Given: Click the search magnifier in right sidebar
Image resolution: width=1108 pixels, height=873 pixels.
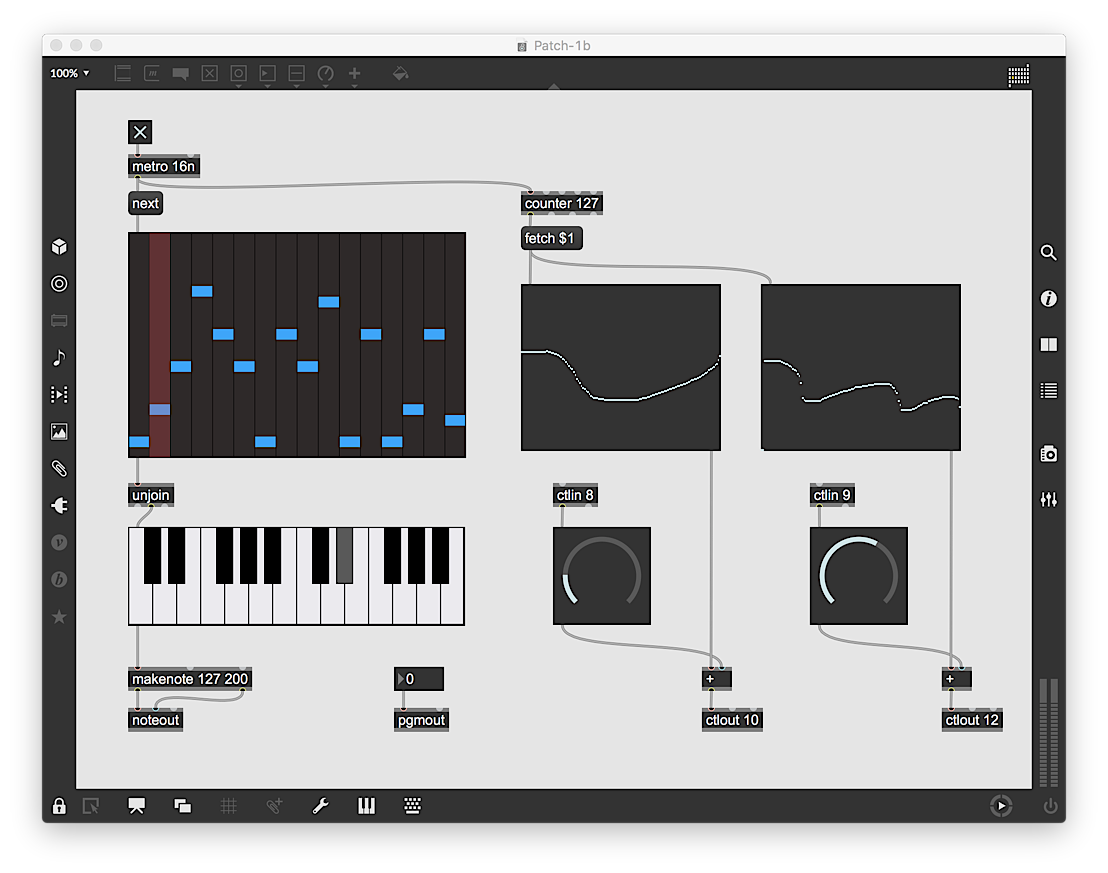Looking at the screenshot, I should click(x=1049, y=253).
